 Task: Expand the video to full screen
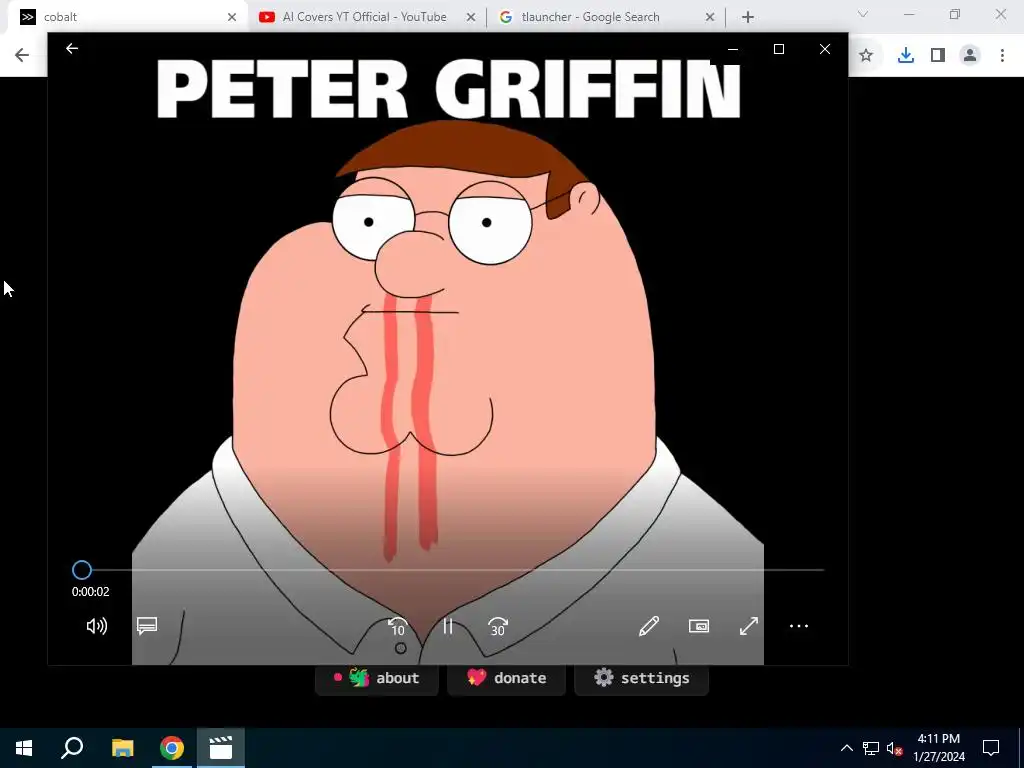point(749,626)
